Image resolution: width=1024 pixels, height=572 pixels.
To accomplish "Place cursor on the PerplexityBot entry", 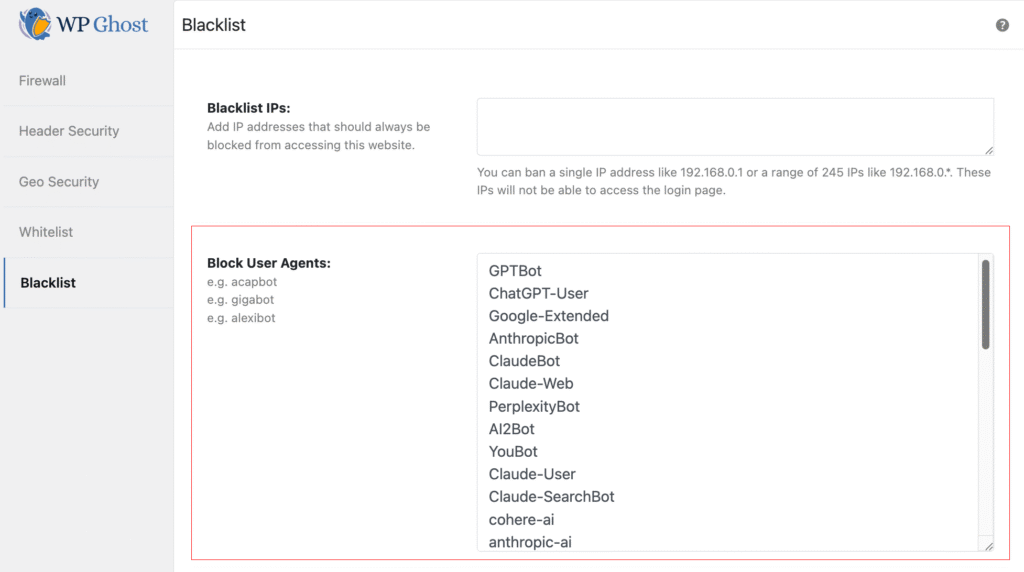I will click(534, 407).
